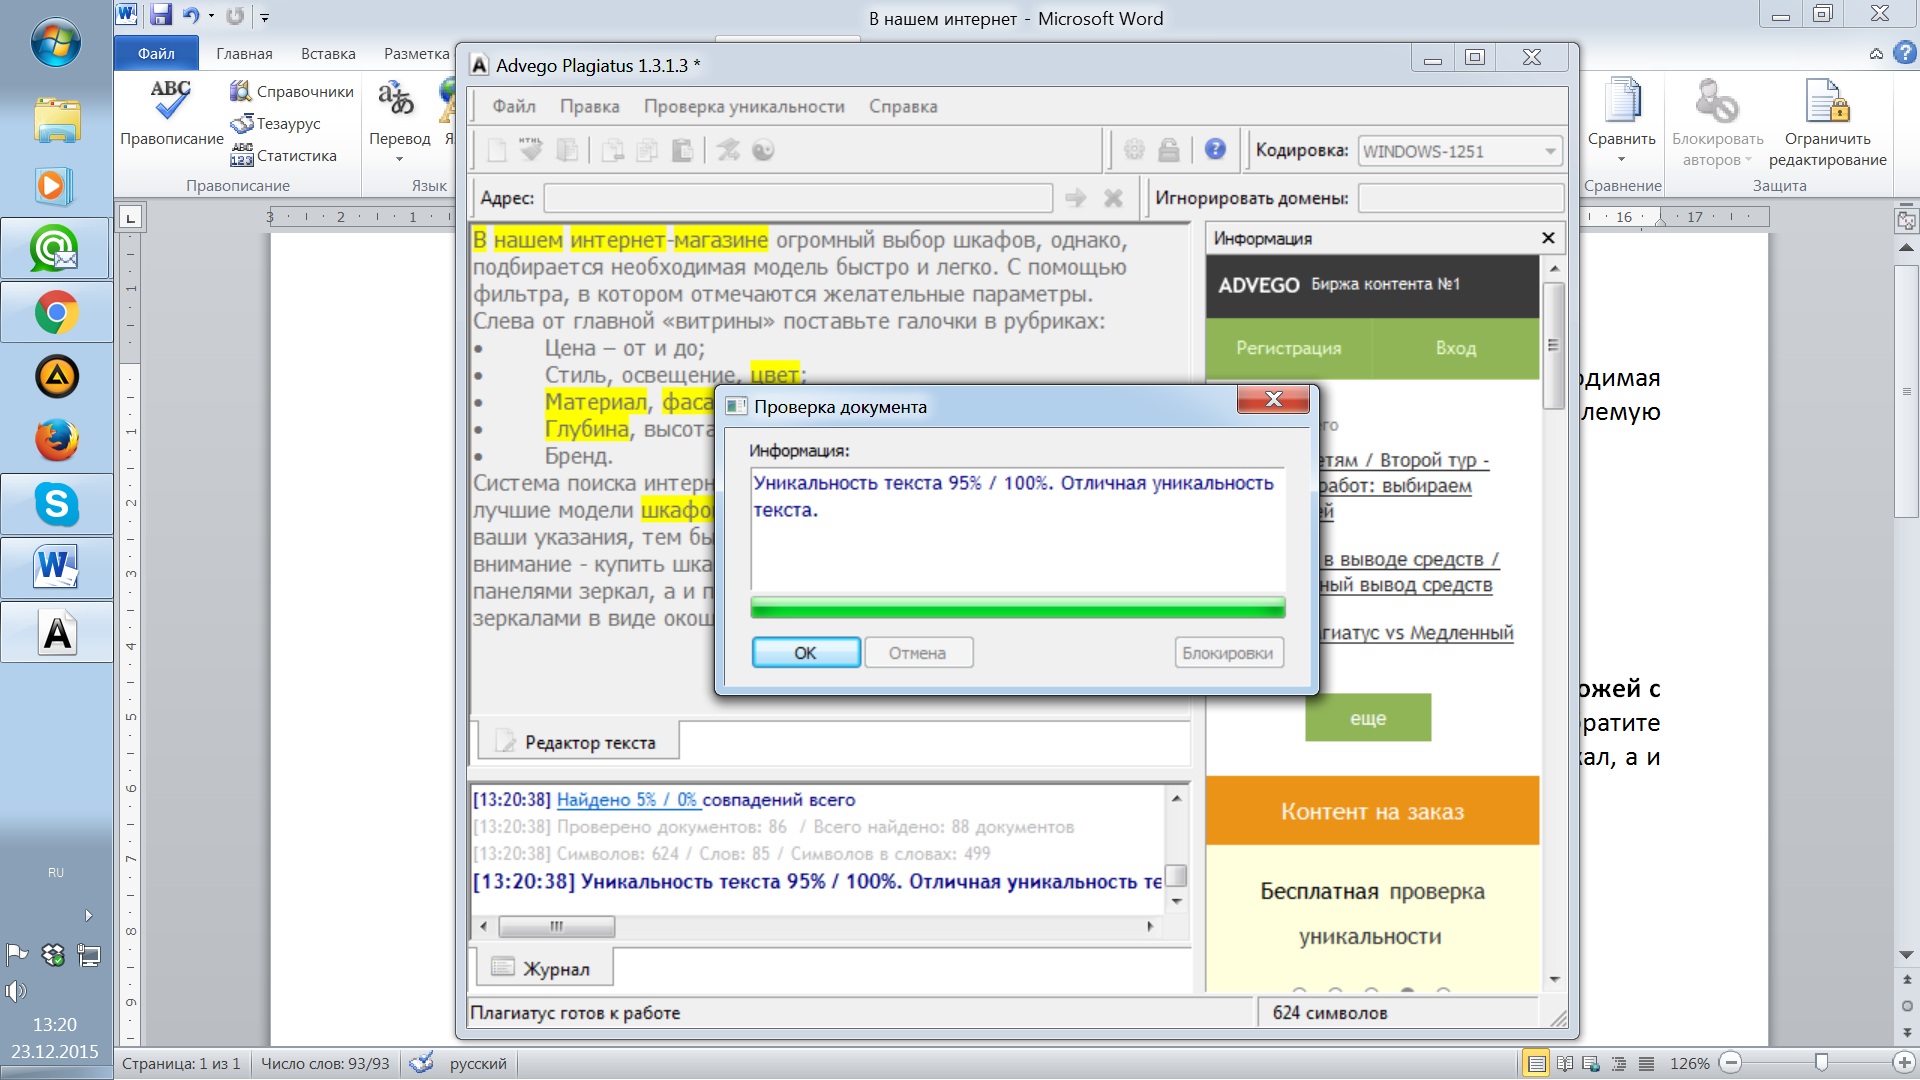Click Регистрация in the Advego panel

pyautogui.click(x=1288, y=348)
